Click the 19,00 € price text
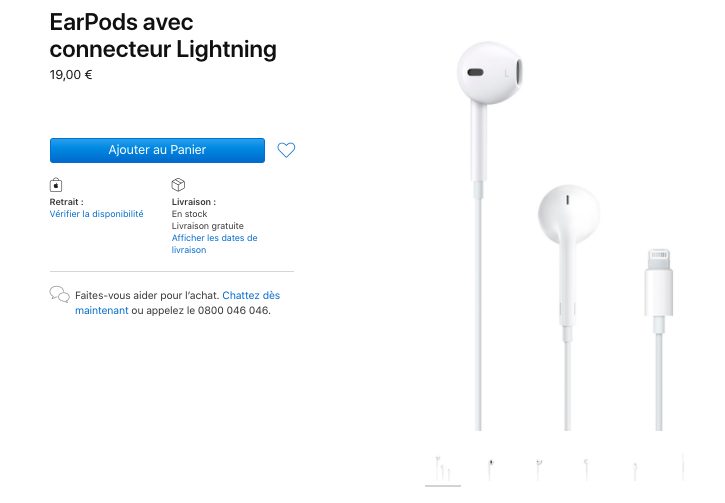Viewport: 725px width, 503px height. (x=71, y=75)
